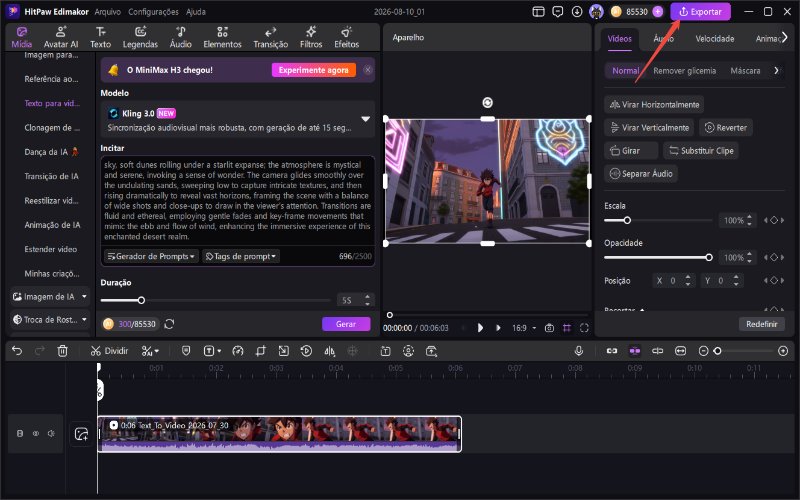800x500 pixels.
Task: Click the plus add credits icon
Action: click(658, 11)
